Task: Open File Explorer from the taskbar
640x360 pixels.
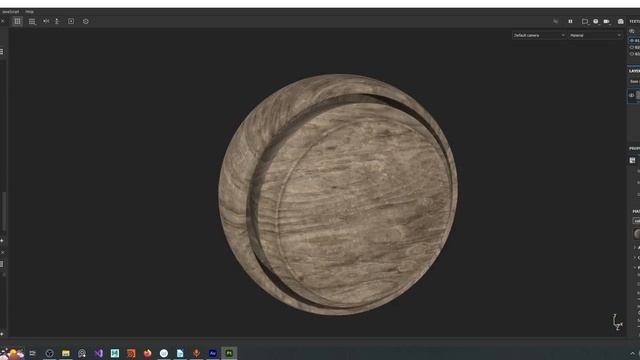Action: [66, 353]
